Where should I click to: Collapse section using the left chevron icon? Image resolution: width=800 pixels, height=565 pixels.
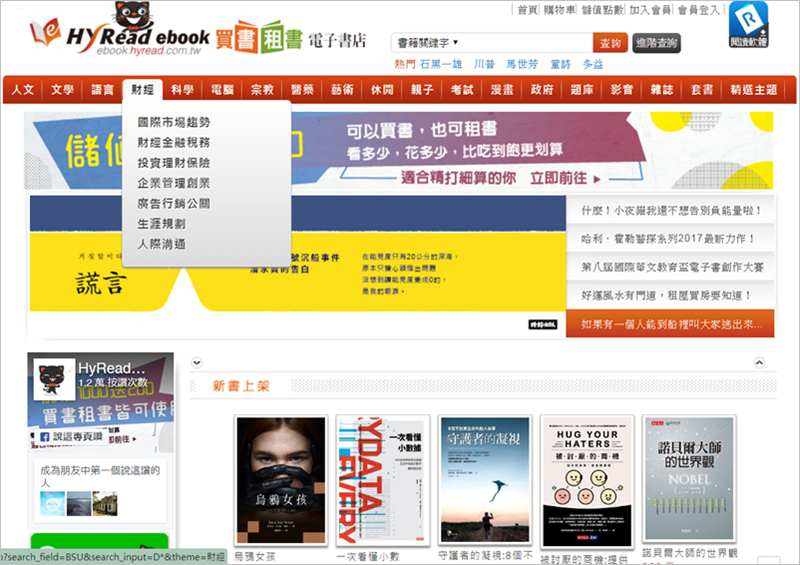pyautogui.click(x=197, y=361)
